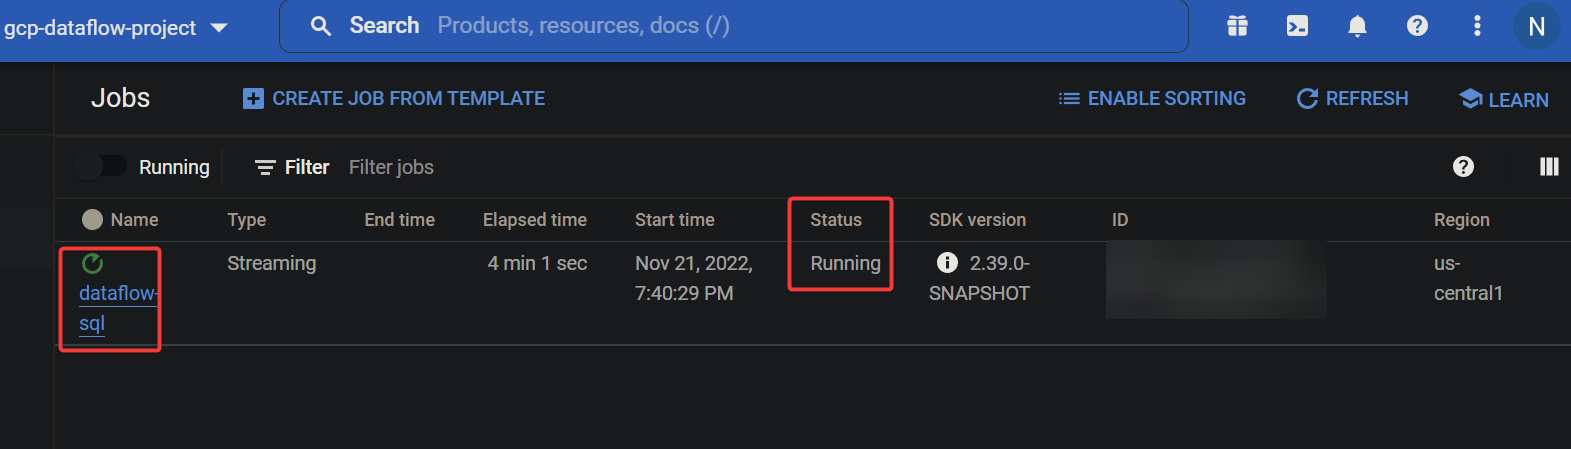
Task: Click the Nov 21, 2022 start time cell
Action: 694,278
